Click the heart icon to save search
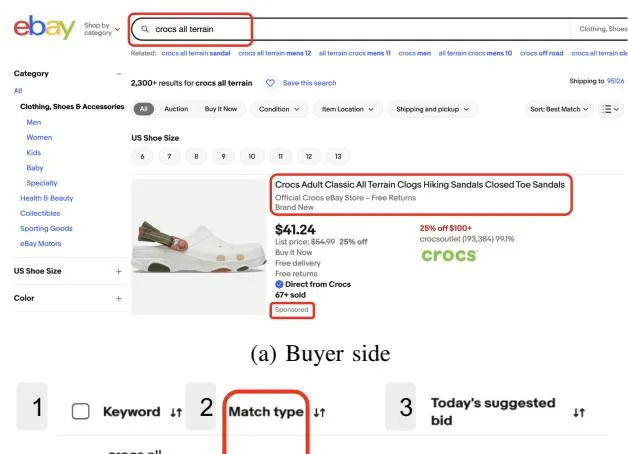Viewport: 628px width, 454px height. tap(270, 83)
